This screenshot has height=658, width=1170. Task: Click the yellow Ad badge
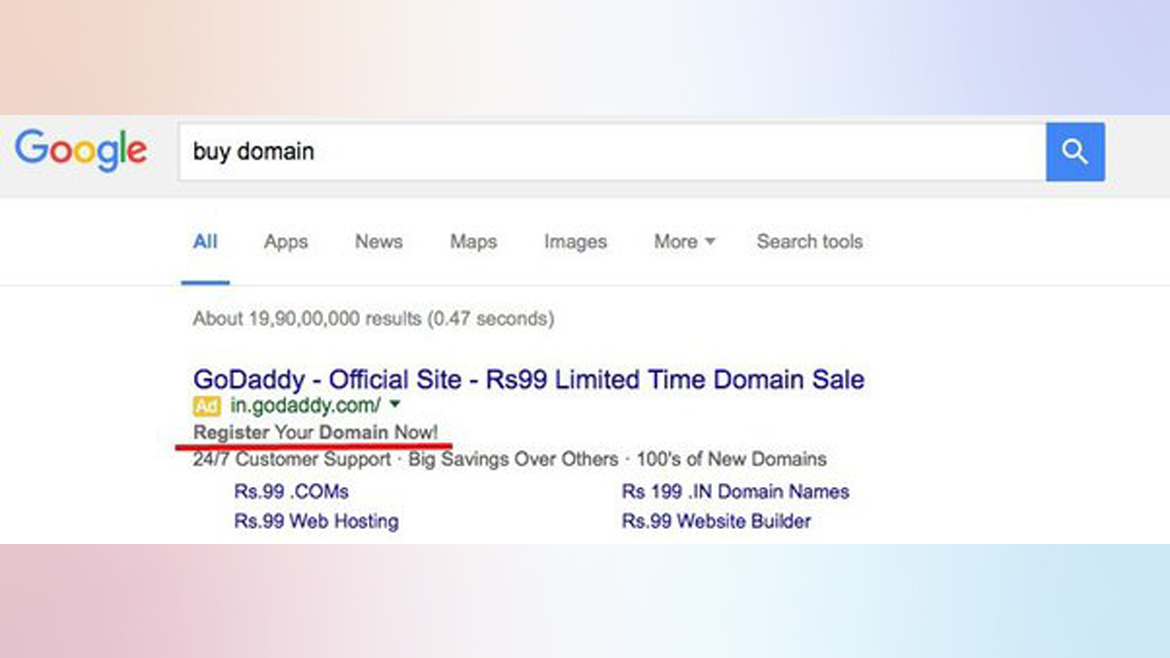pyautogui.click(x=205, y=406)
